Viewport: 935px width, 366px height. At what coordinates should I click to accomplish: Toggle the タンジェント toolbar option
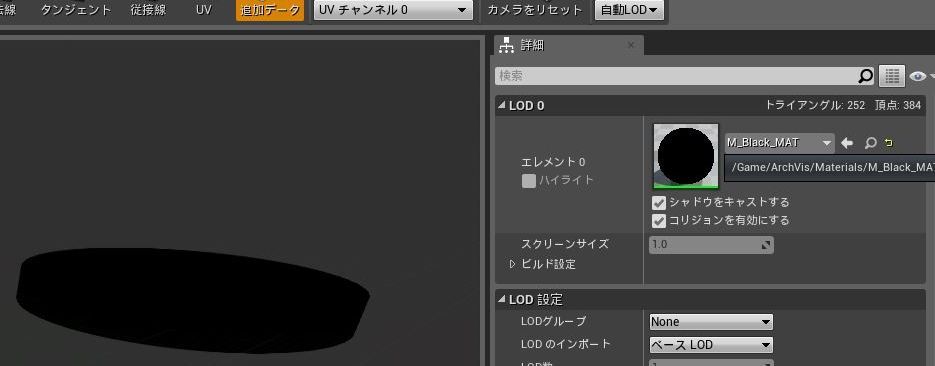click(76, 10)
